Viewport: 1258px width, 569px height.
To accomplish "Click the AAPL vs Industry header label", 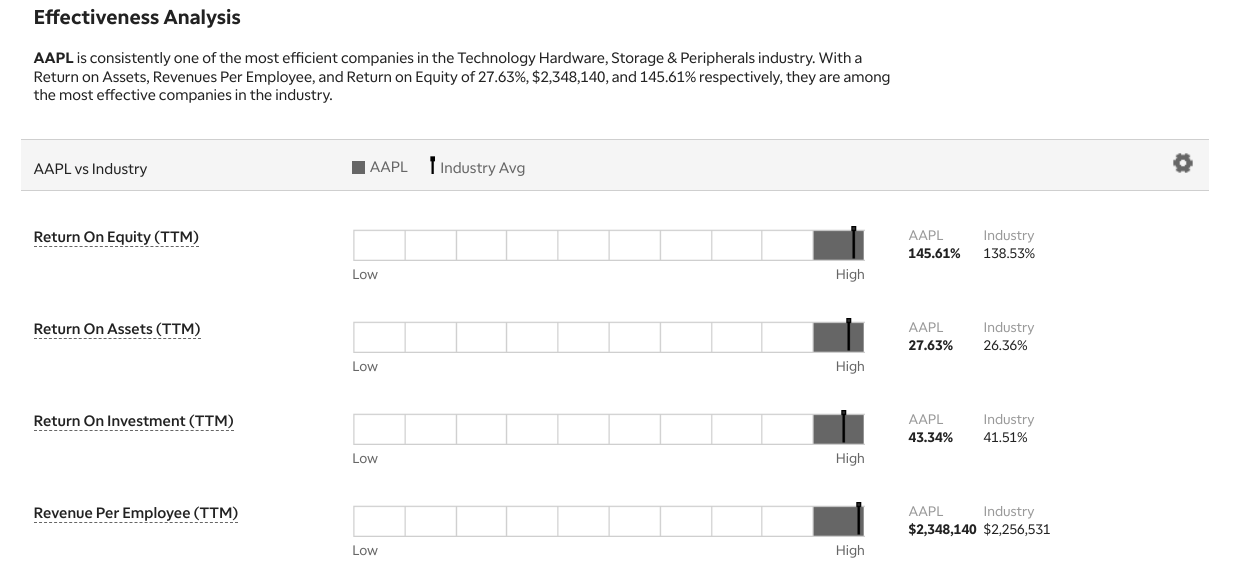I will pyautogui.click(x=90, y=169).
